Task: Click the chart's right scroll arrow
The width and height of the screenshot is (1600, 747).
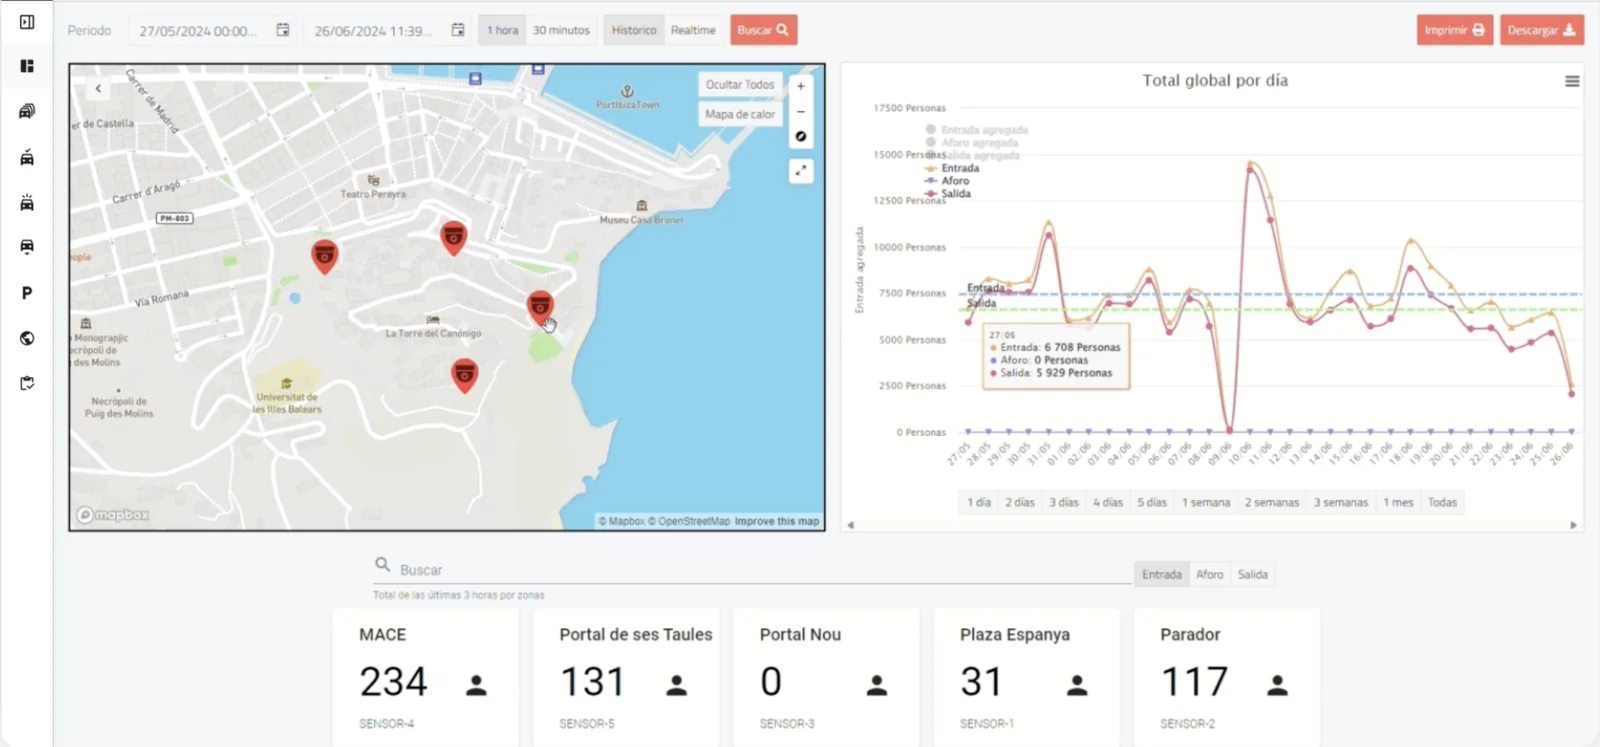Action: click(1573, 525)
